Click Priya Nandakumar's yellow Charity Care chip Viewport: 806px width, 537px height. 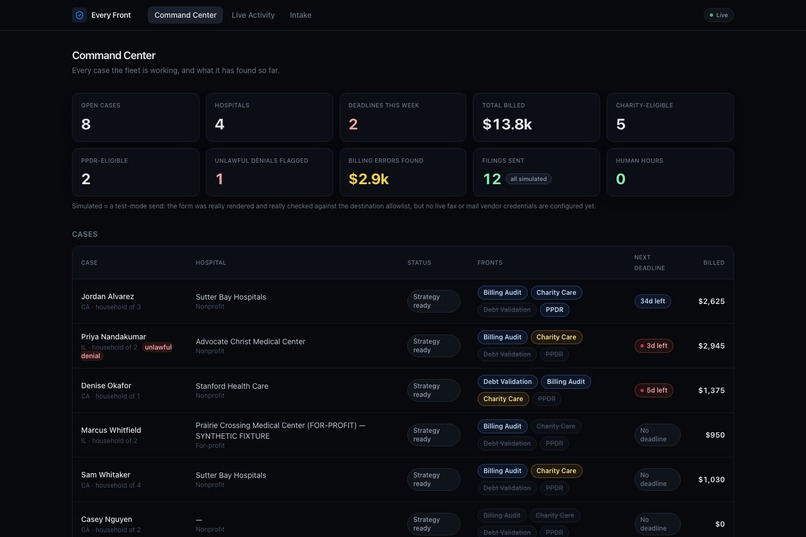coord(556,337)
